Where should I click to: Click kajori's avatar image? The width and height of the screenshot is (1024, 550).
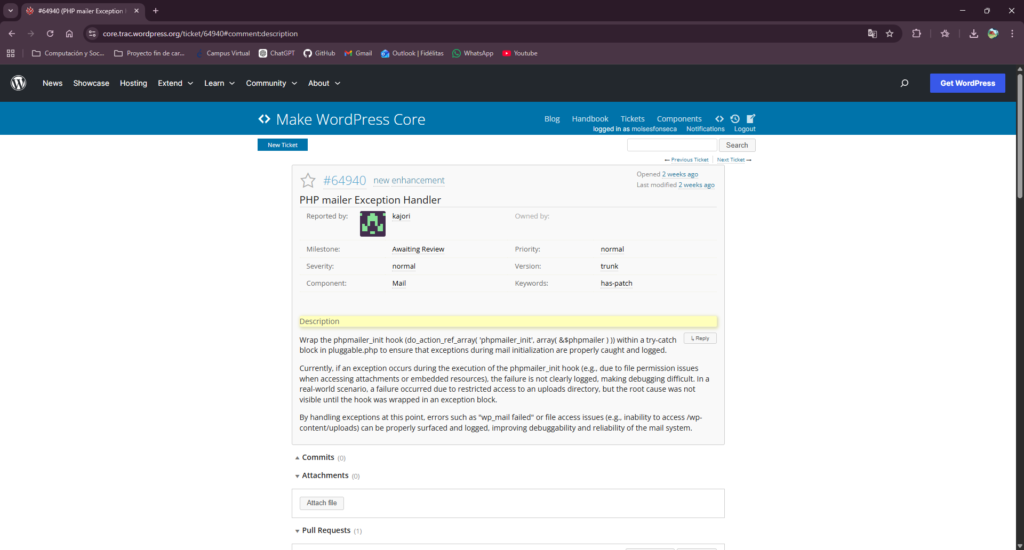pos(372,224)
